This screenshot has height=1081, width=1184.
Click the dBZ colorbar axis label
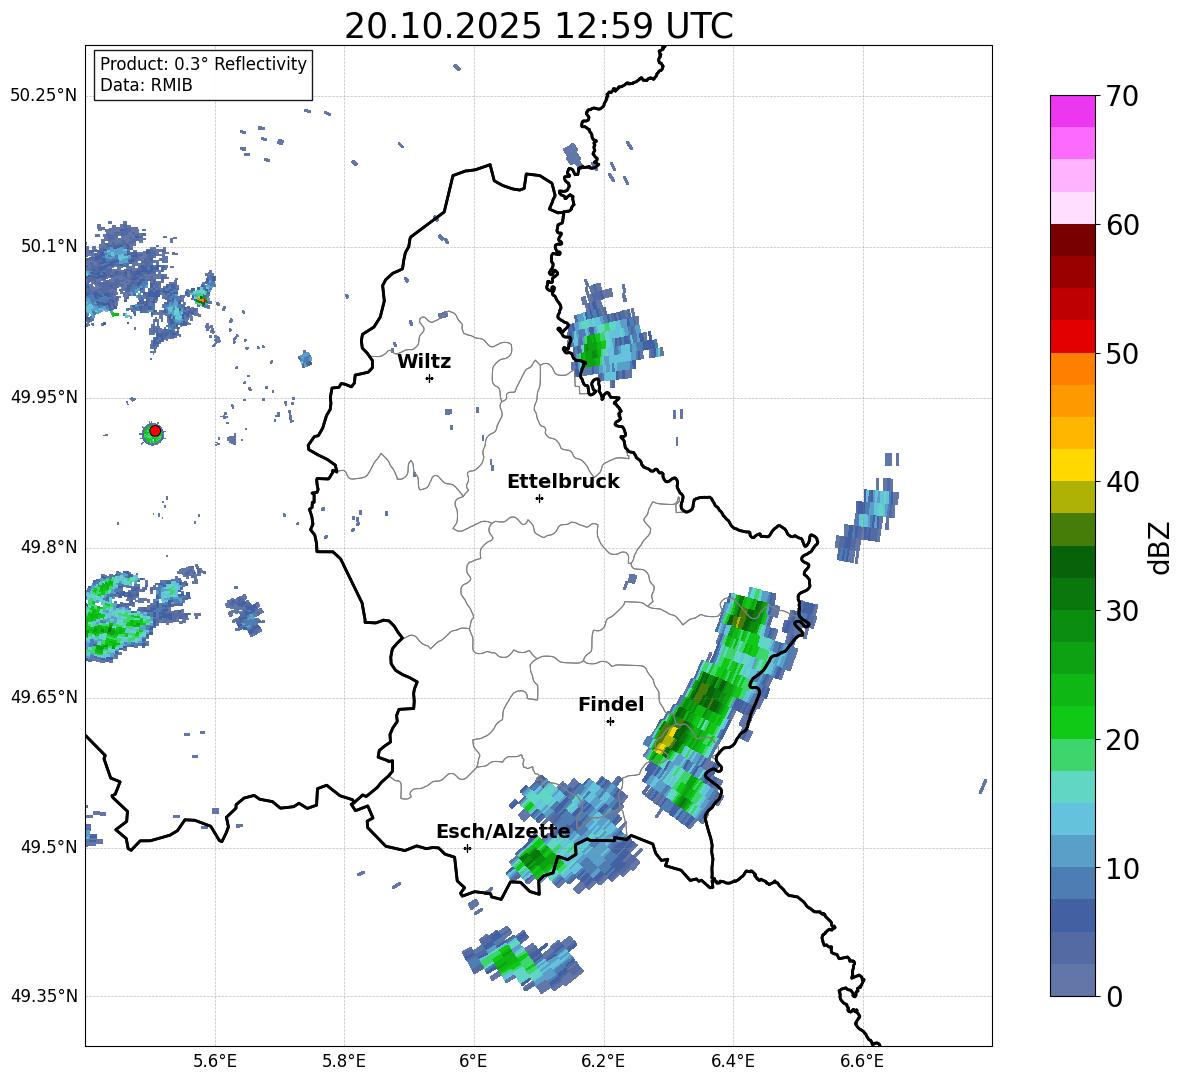click(1159, 547)
